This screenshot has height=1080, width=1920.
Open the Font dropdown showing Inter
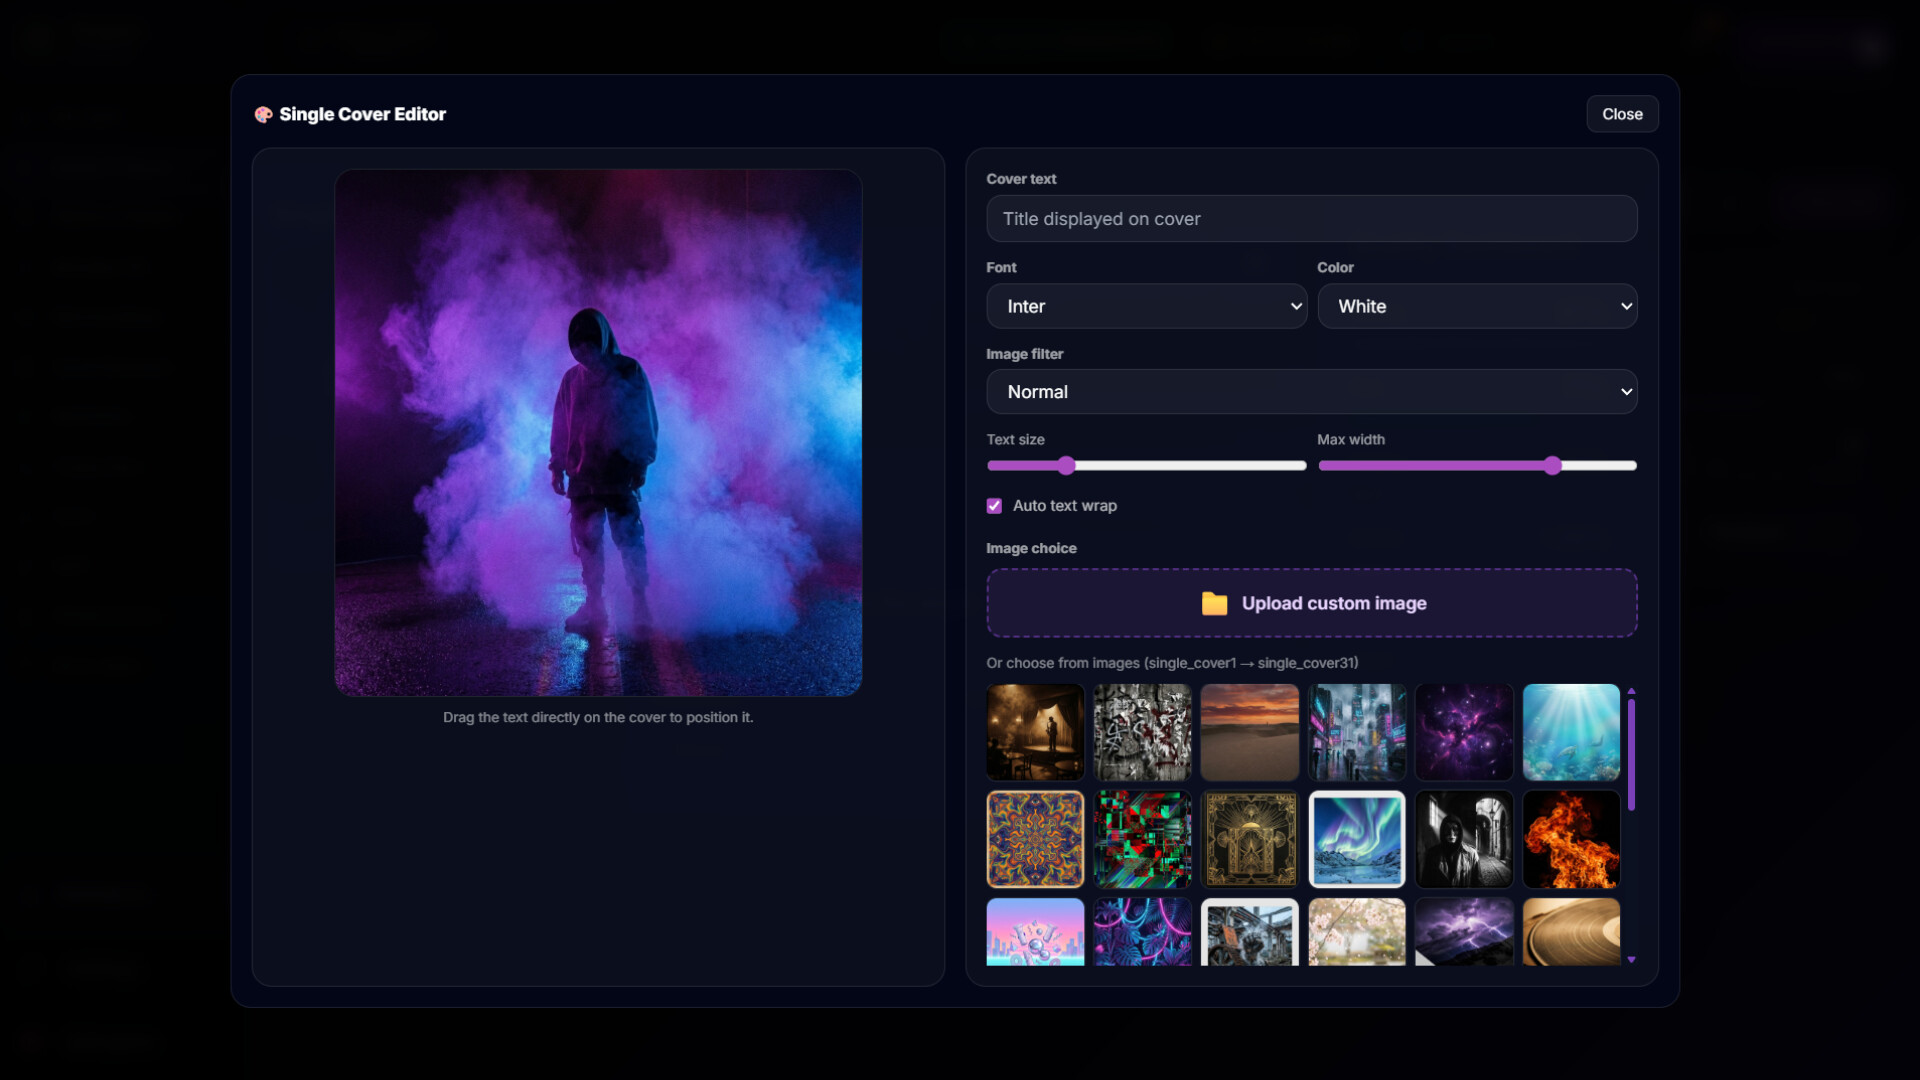[1146, 306]
